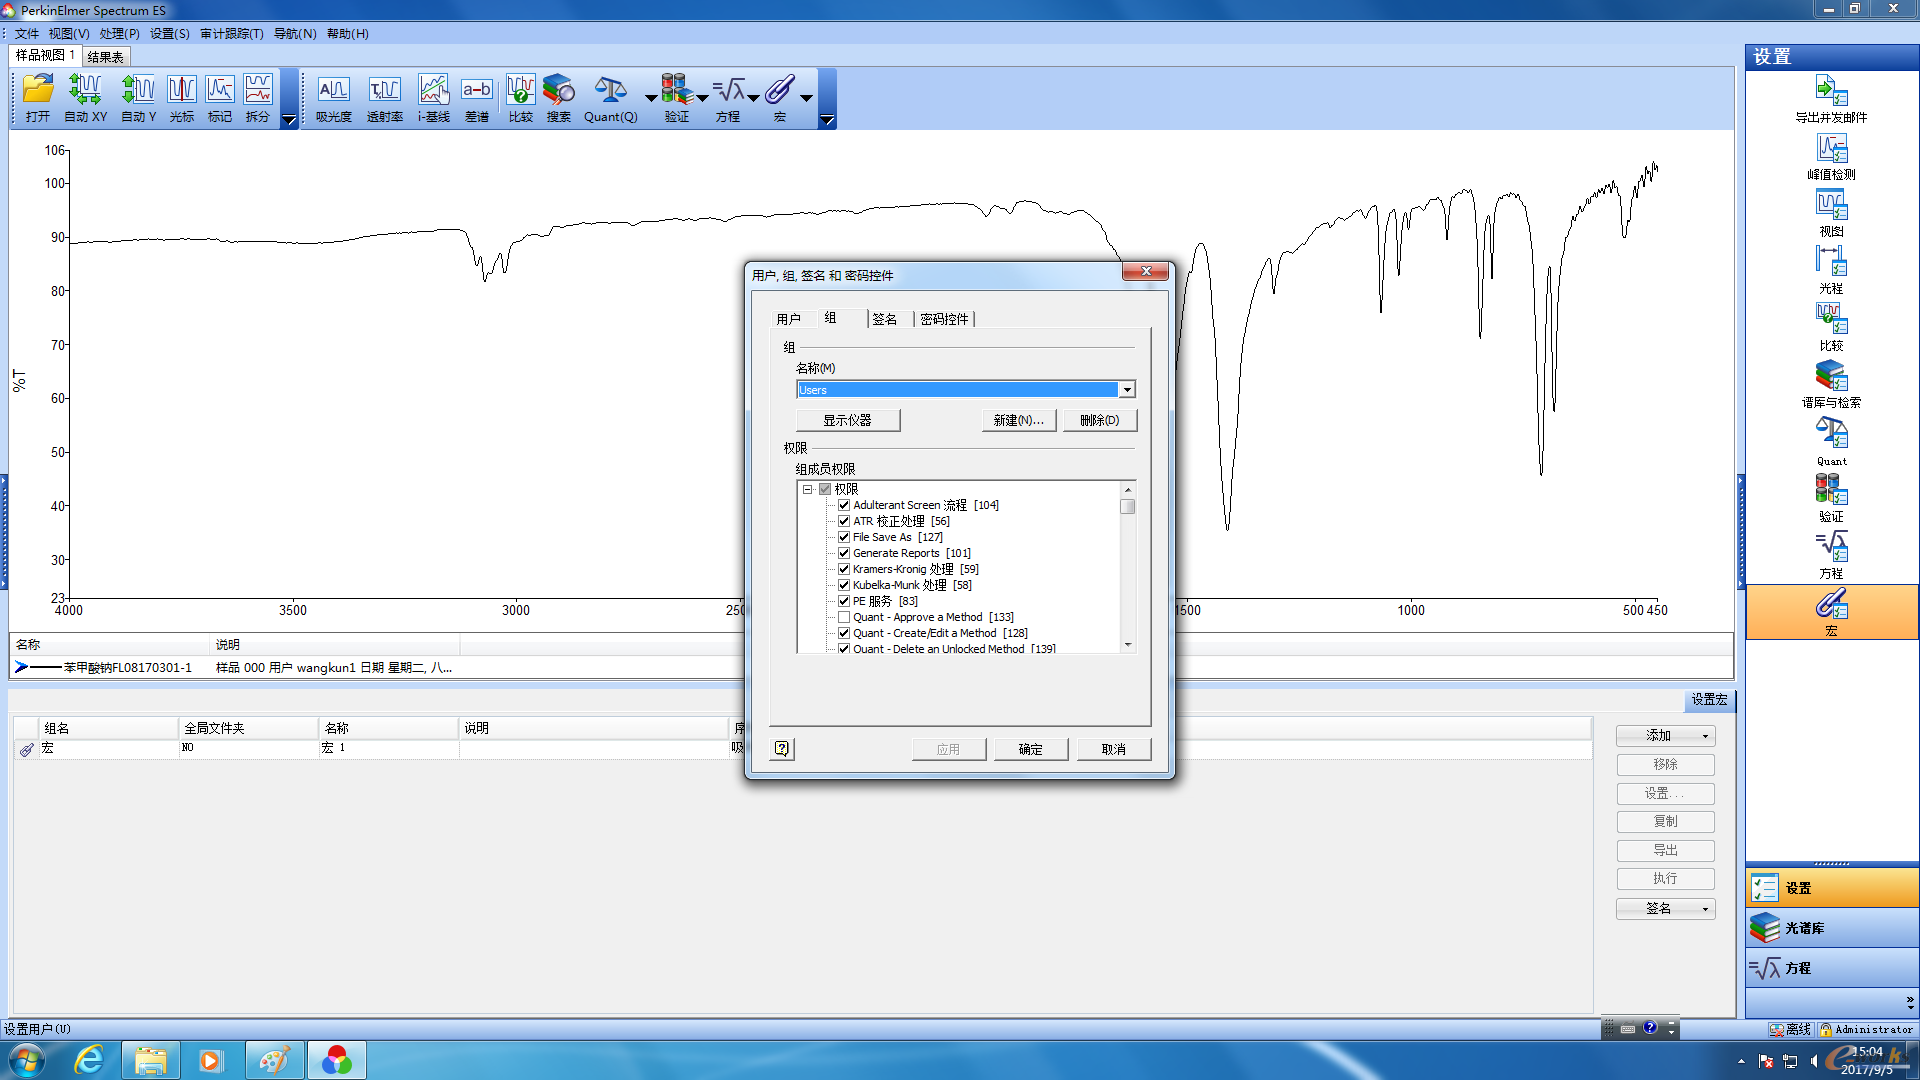1920x1080 pixels.
Task: Open Internet Explorer from the taskbar
Action: [89, 1060]
